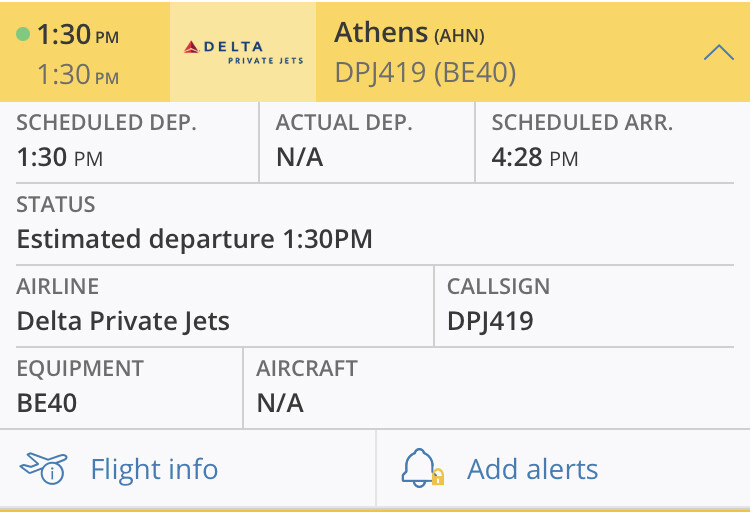Click the lighter 1:30 PM estimated time
The width and height of the screenshot is (750, 512).
click(77, 74)
